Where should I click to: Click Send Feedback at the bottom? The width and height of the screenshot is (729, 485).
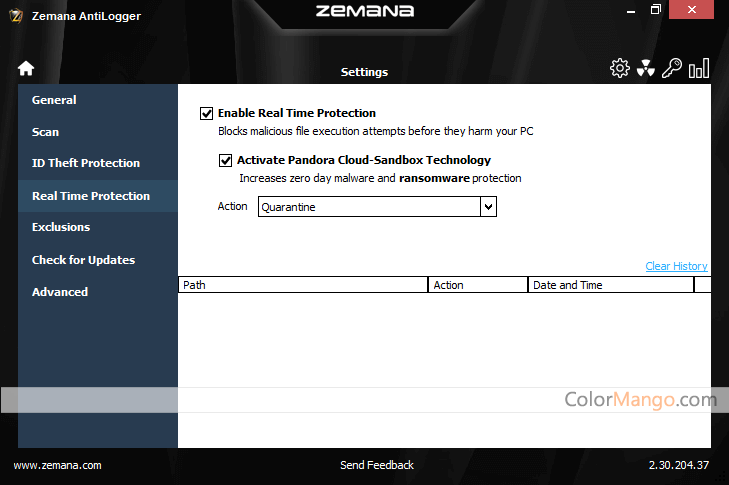pos(377,465)
